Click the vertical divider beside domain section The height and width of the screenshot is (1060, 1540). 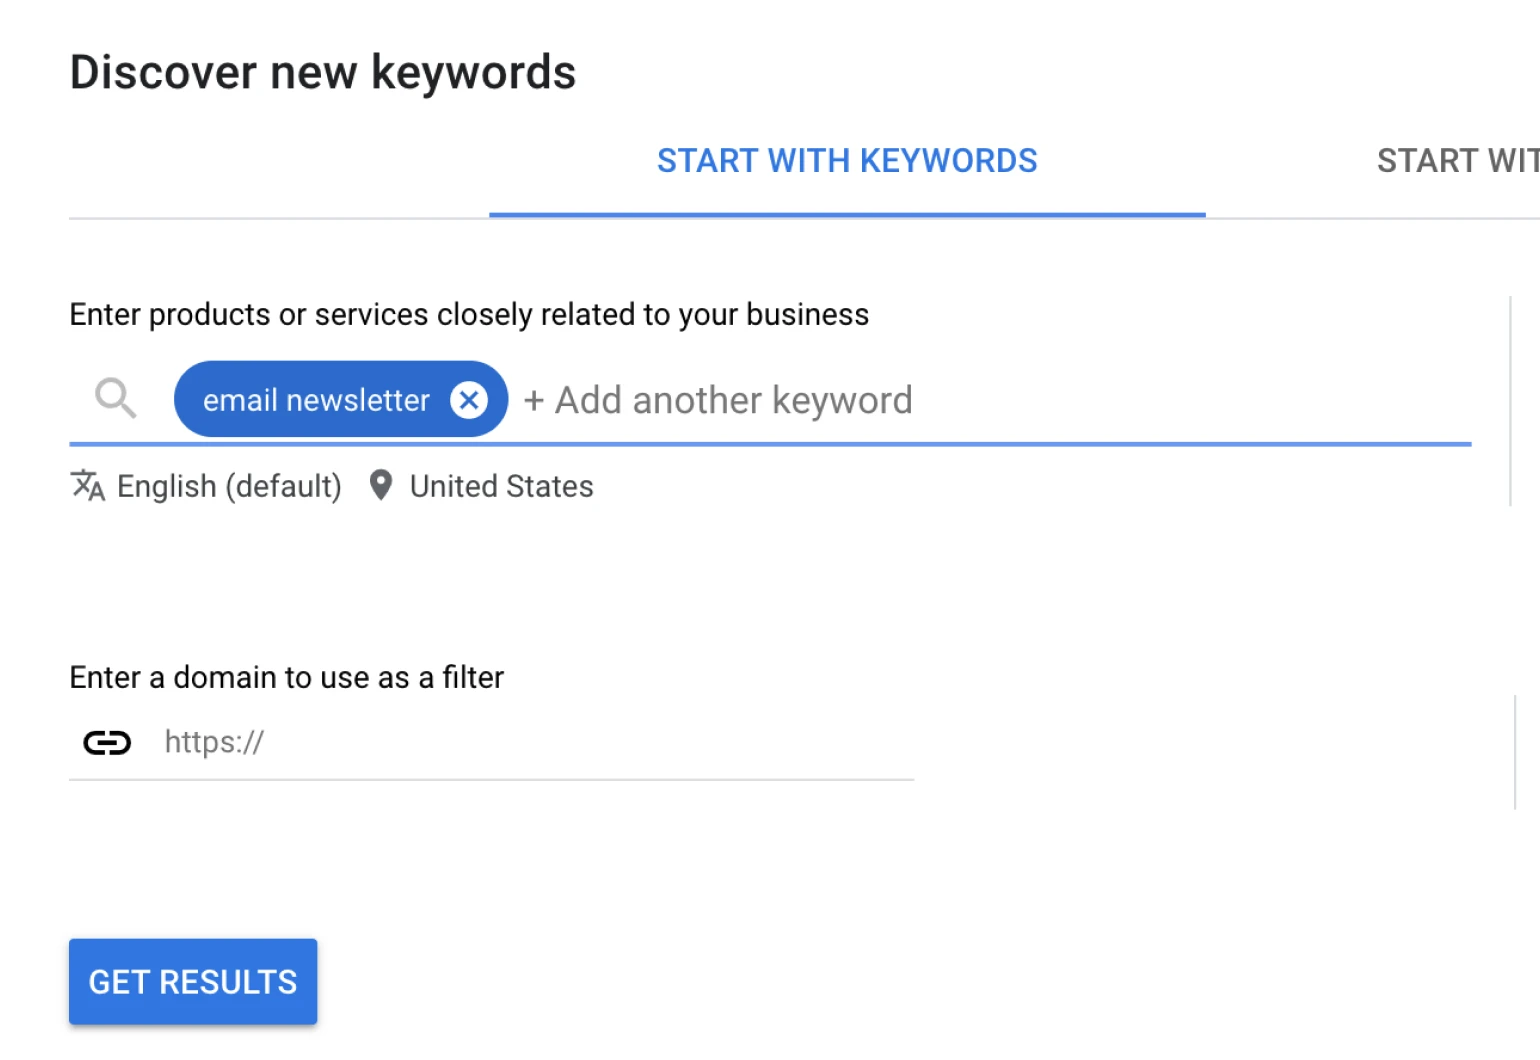(1515, 752)
